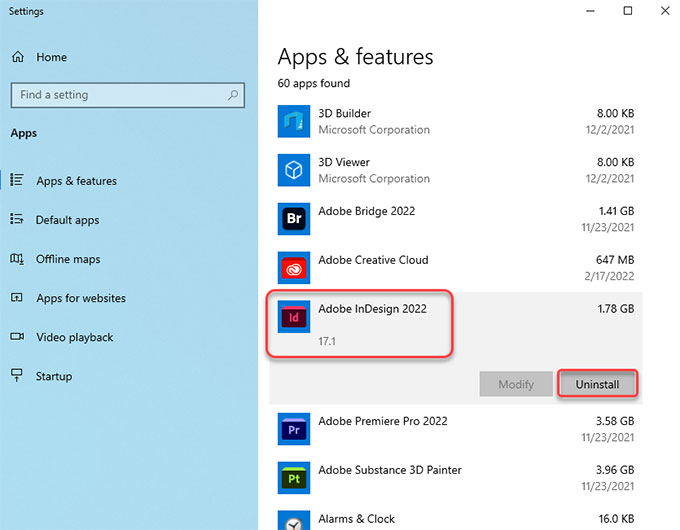Image resolution: width=680 pixels, height=530 pixels.
Task: Click the greyed Modify button
Action: coord(516,384)
